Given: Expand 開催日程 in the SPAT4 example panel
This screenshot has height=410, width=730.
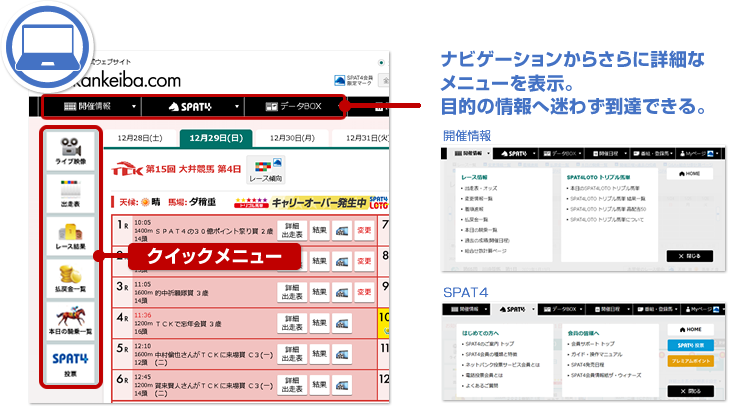Looking at the screenshot, I should [x=611, y=309].
